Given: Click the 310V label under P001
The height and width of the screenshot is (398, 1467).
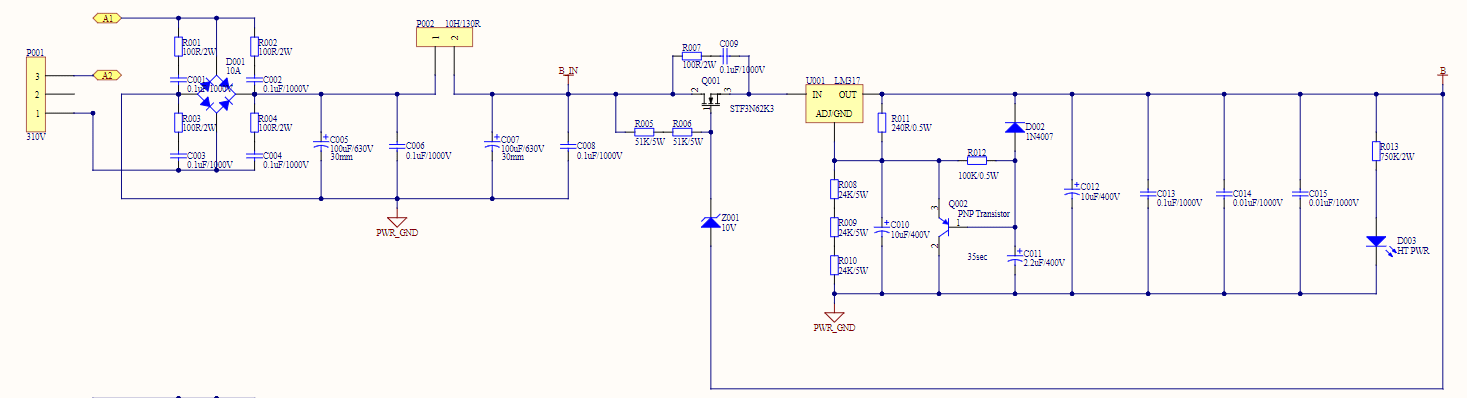Looking at the screenshot, I should [x=35, y=137].
